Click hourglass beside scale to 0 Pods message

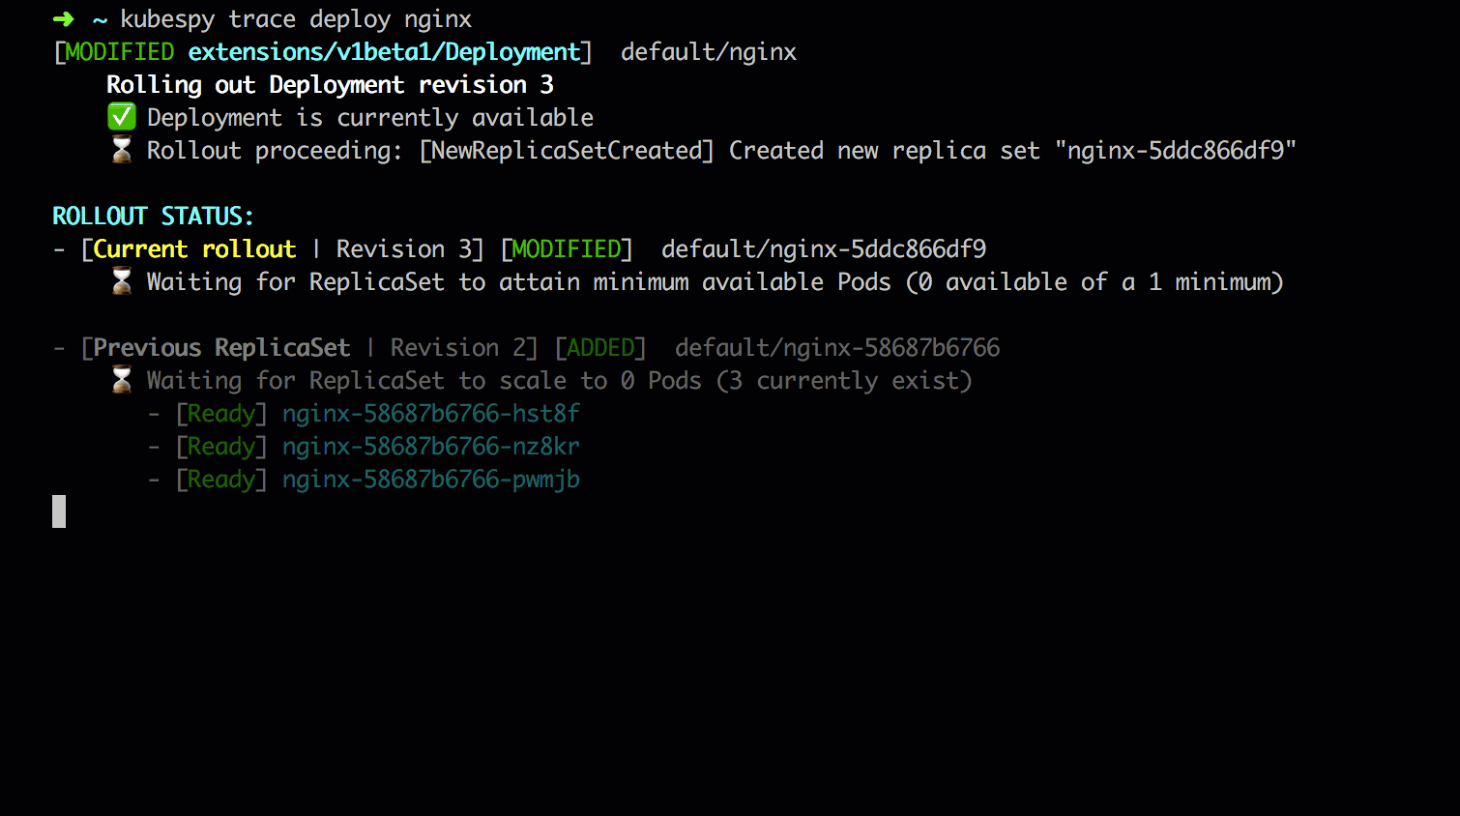[121, 380]
